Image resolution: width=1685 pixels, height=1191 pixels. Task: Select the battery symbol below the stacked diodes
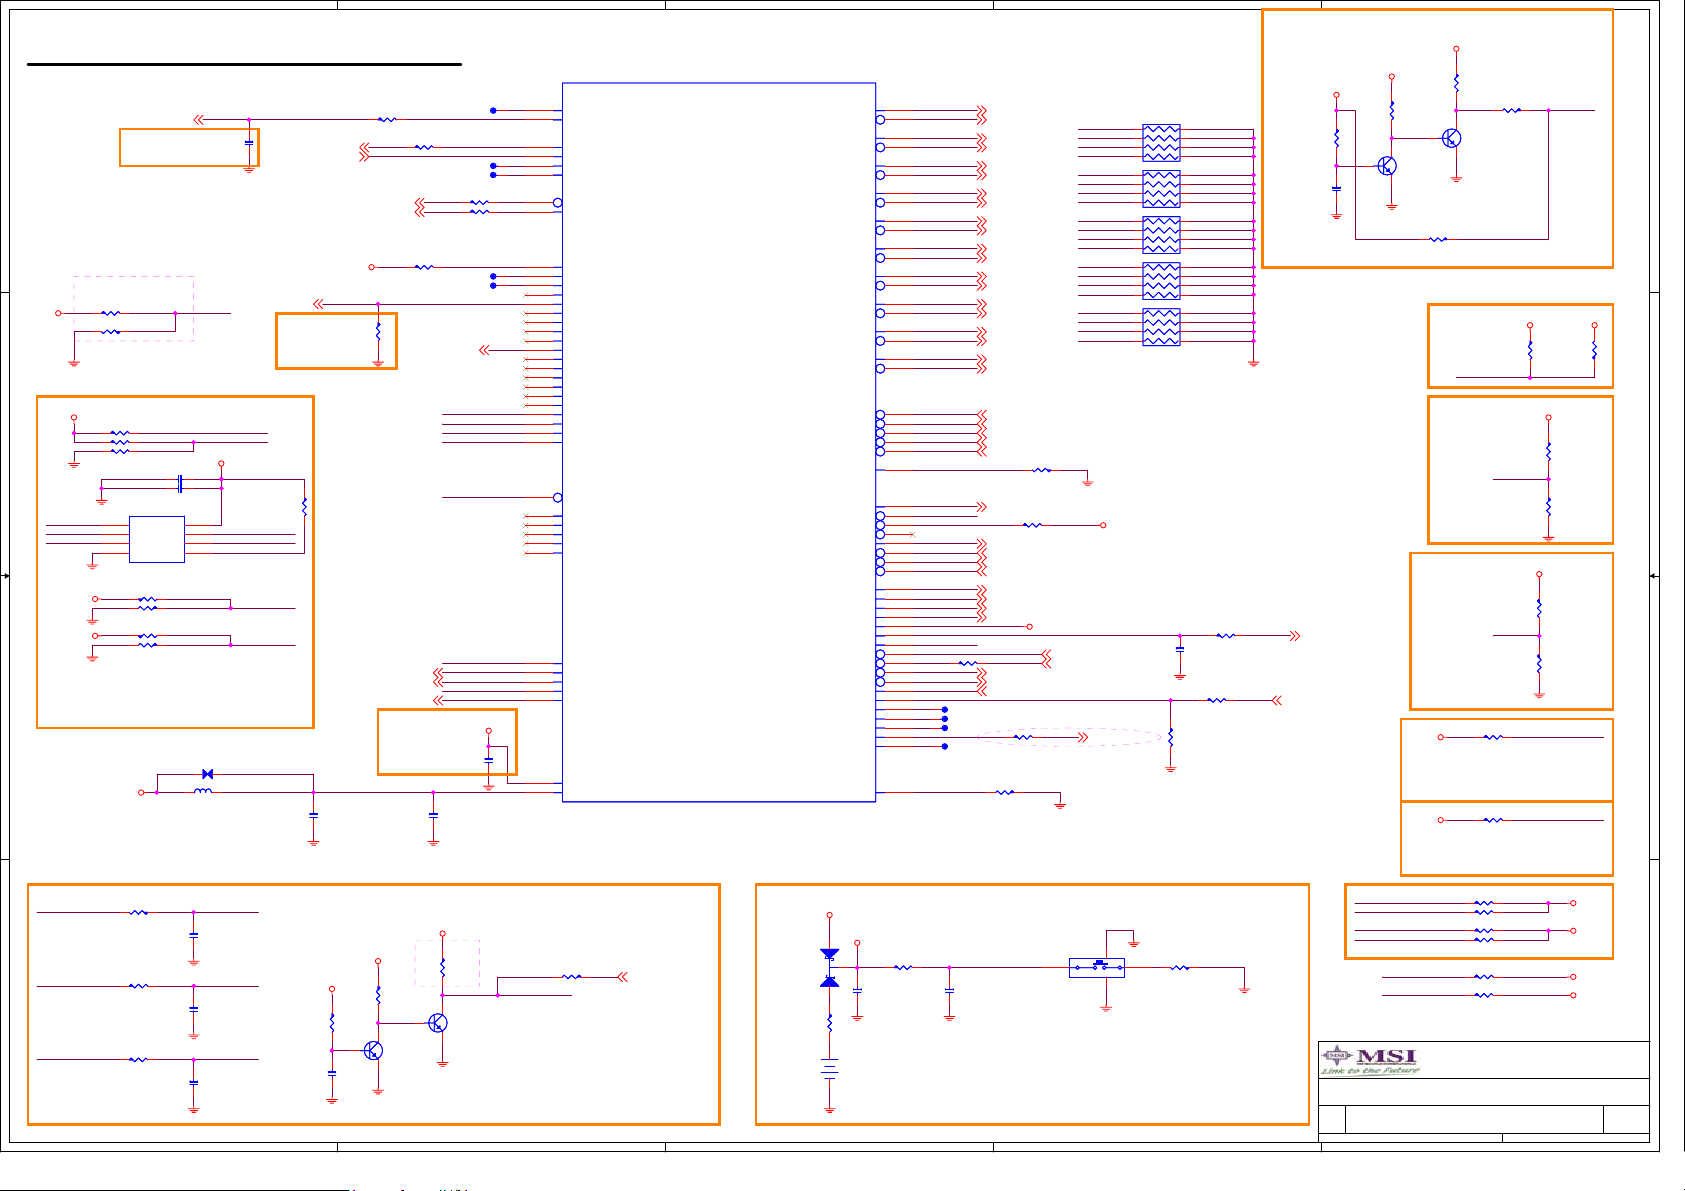pyautogui.click(x=829, y=1069)
